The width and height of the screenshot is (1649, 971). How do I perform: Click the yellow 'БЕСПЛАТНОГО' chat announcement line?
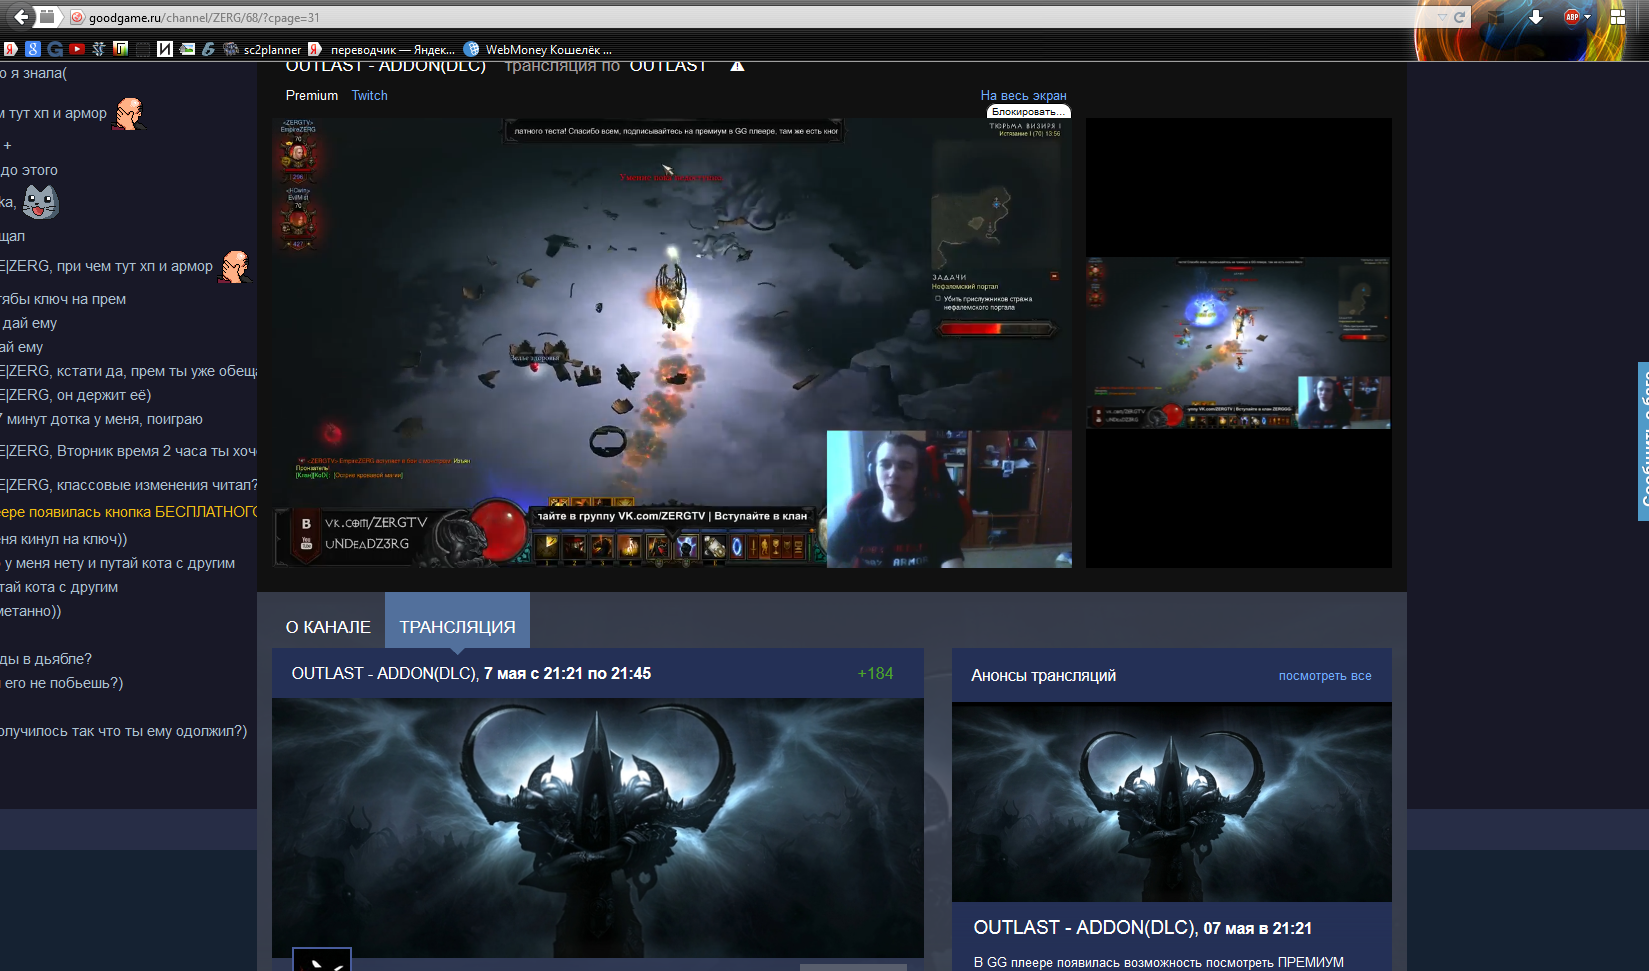(x=129, y=512)
